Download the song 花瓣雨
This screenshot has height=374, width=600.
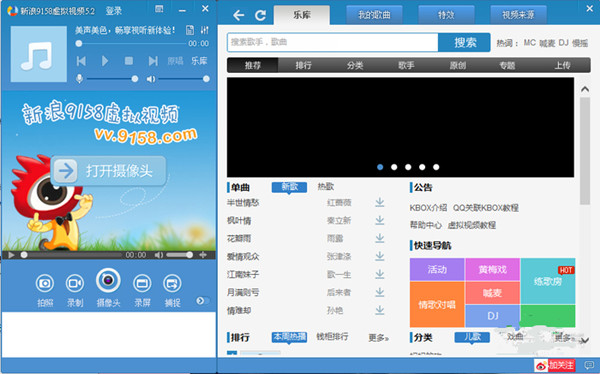coord(380,238)
